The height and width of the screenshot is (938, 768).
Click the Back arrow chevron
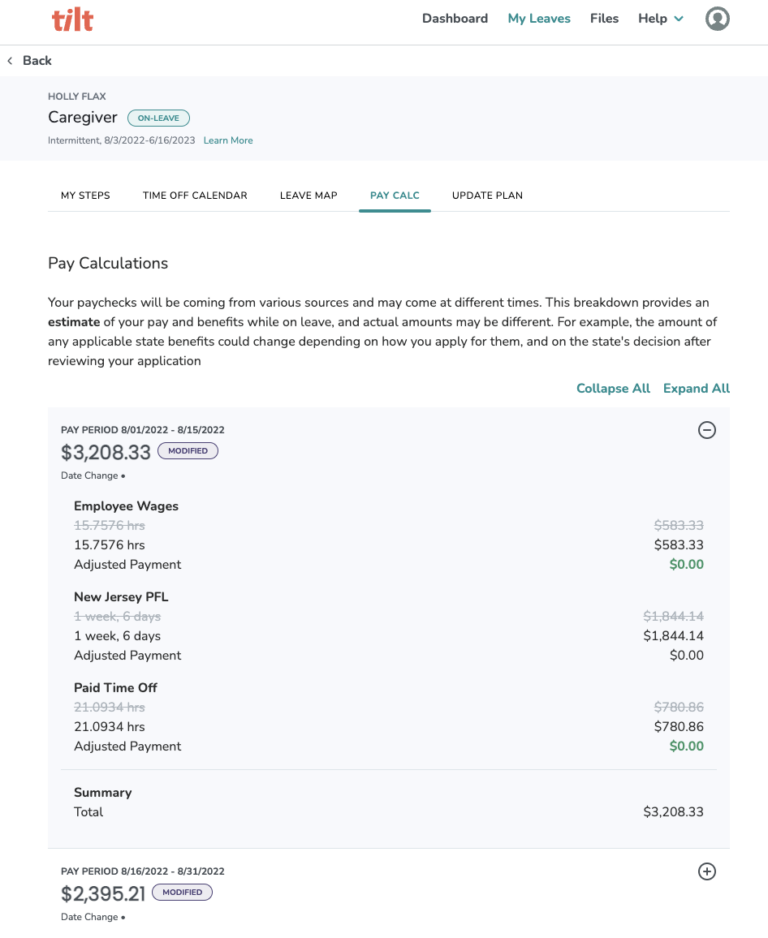[x=10, y=61]
